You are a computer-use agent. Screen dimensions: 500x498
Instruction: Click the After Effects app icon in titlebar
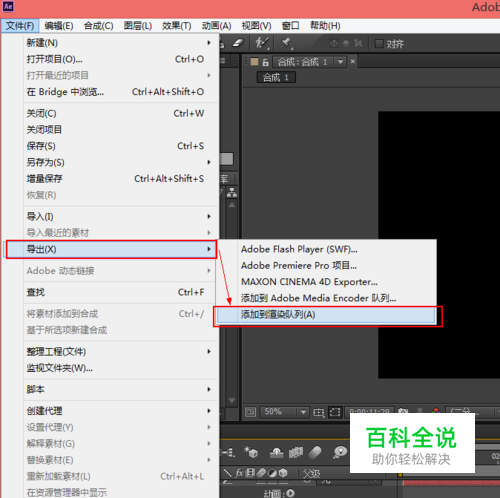click(8, 6)
